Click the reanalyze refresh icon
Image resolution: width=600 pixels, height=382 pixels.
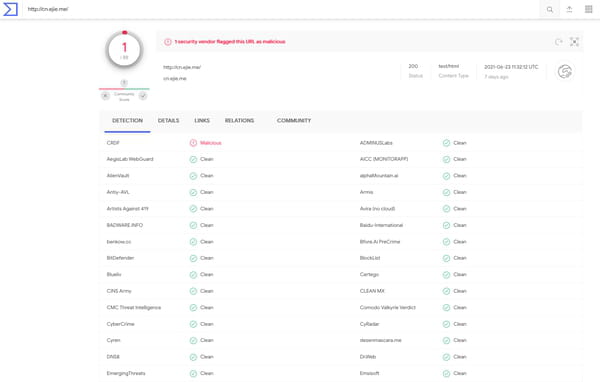[559, 42]
